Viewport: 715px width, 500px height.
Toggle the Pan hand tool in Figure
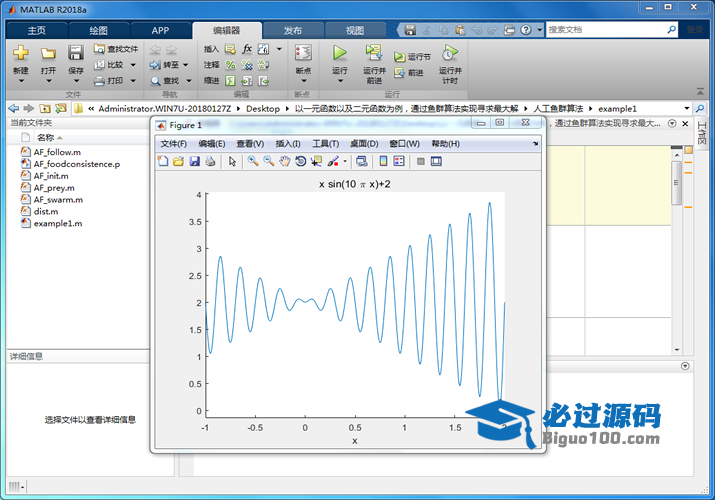click(x=285, y=161)
